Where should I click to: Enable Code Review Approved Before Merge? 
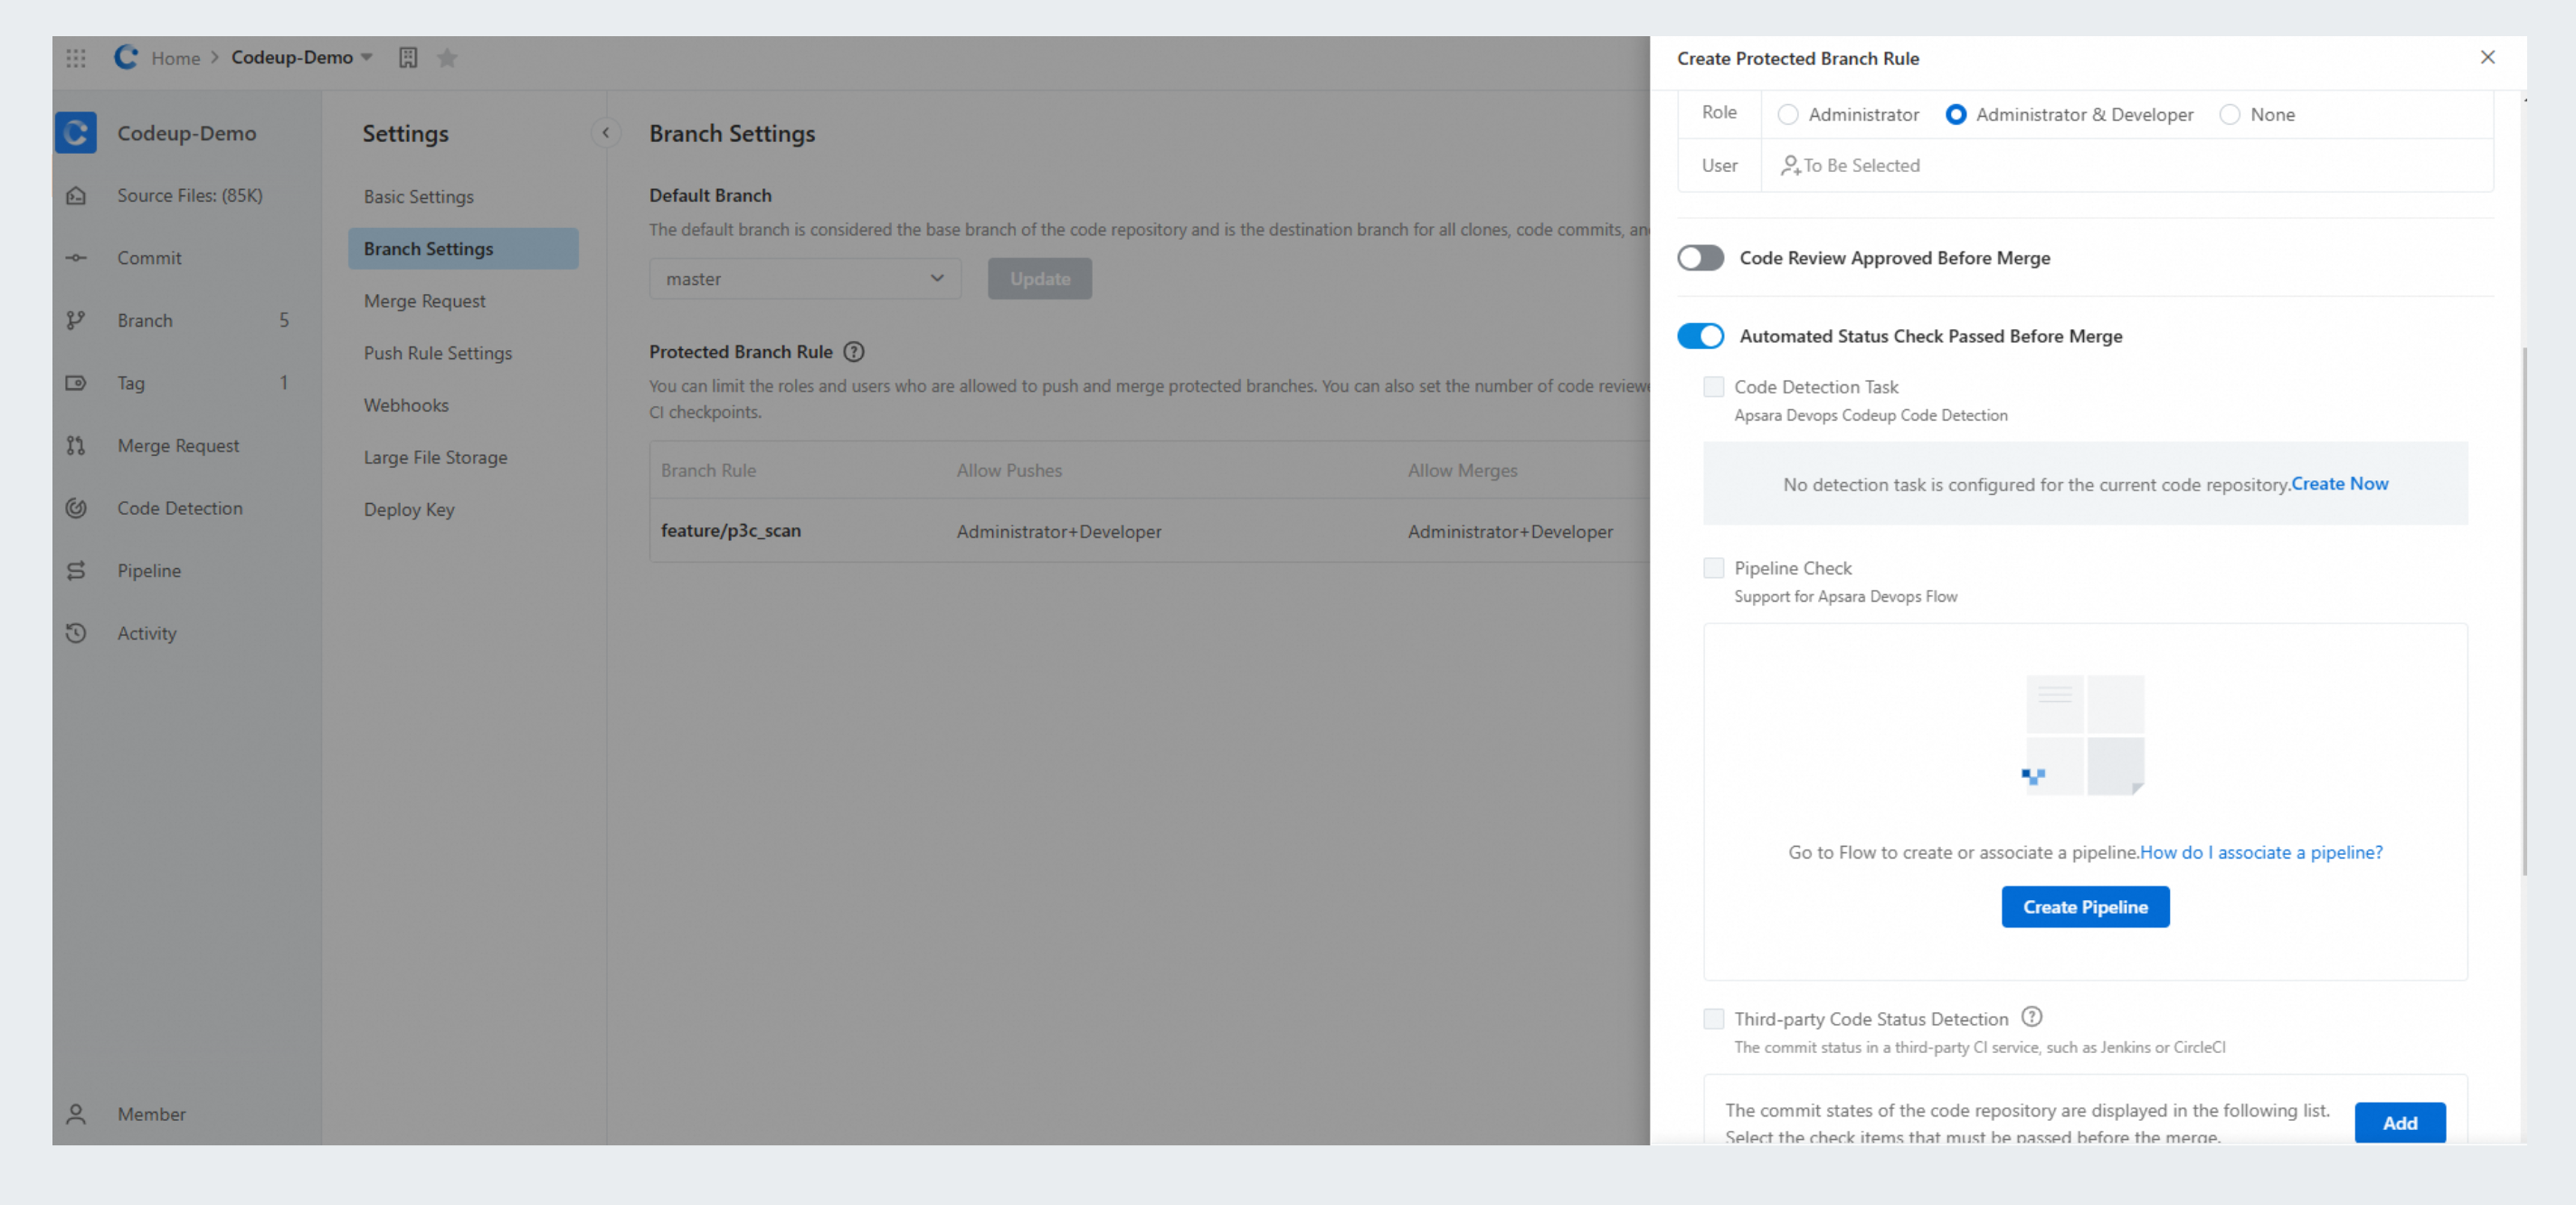[1700, 258]
